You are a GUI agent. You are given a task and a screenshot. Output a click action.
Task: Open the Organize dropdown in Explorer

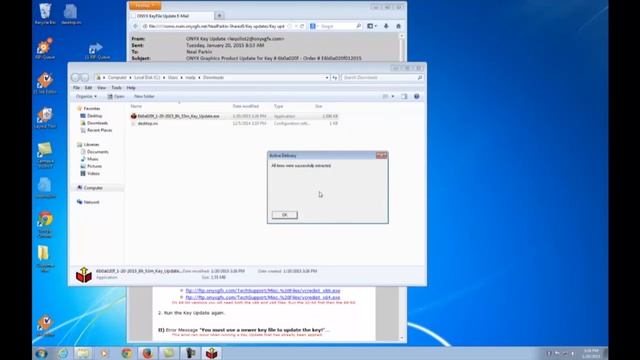[86, 96]
